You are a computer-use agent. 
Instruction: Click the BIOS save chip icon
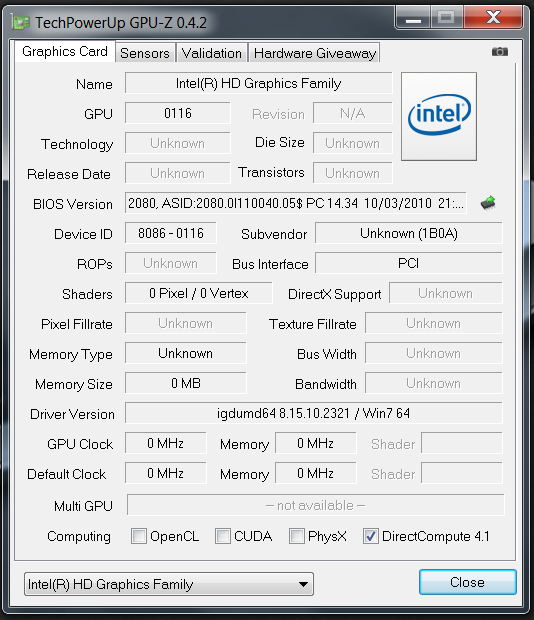pyautogui.click(x=488, y=202)
